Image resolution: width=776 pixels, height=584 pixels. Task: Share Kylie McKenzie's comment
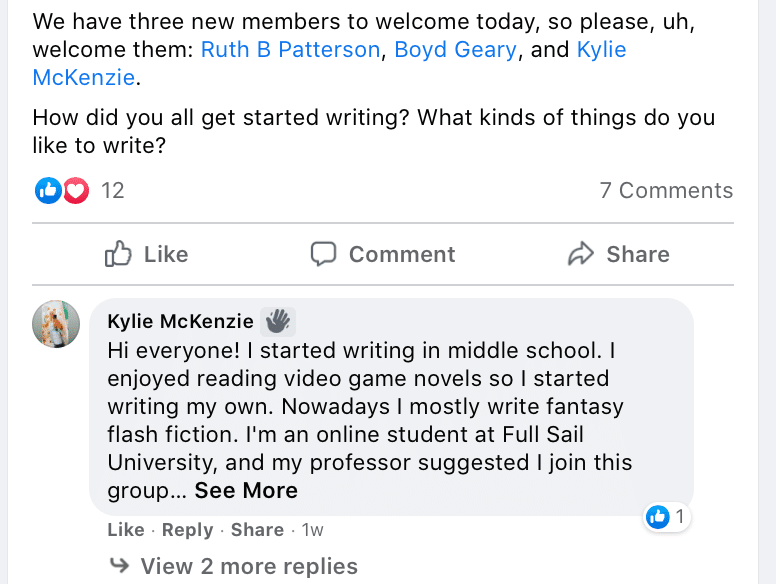click(x=257, y=530)
